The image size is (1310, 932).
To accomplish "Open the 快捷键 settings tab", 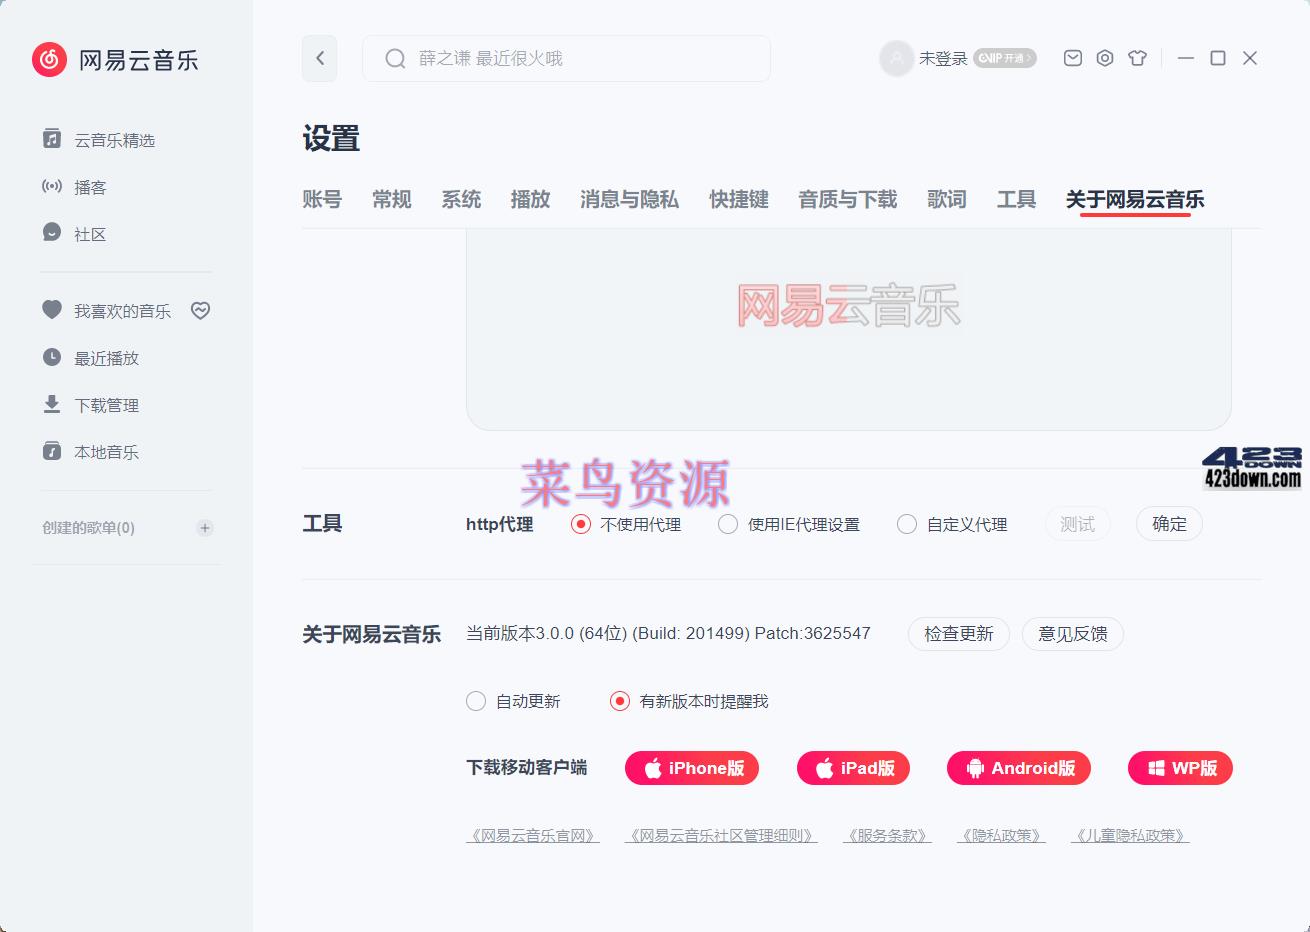I will point(738,200).
